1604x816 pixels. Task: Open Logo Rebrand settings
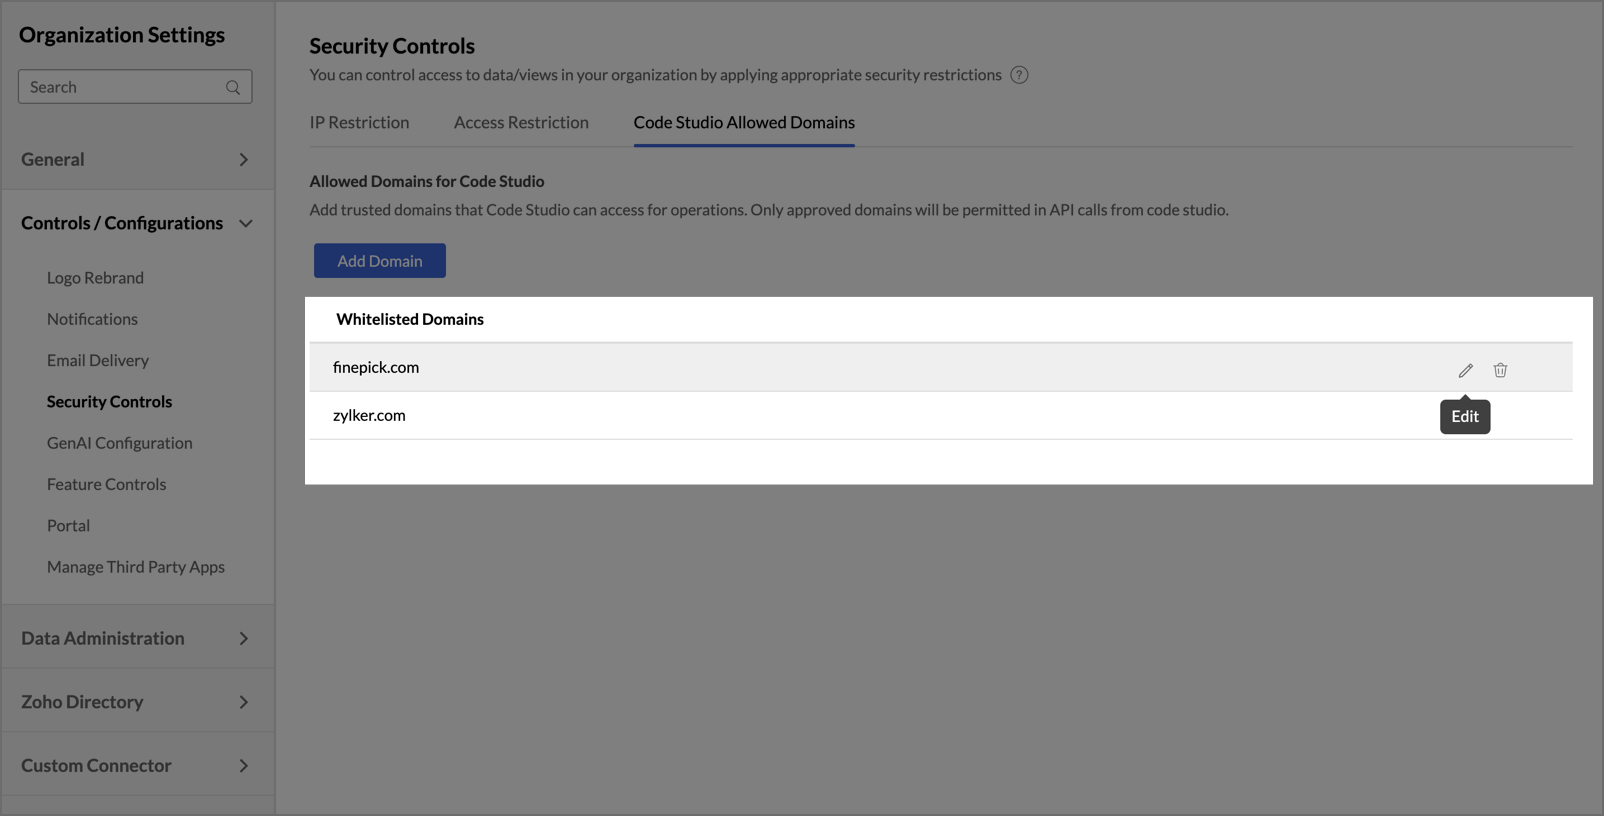(95, 278)
